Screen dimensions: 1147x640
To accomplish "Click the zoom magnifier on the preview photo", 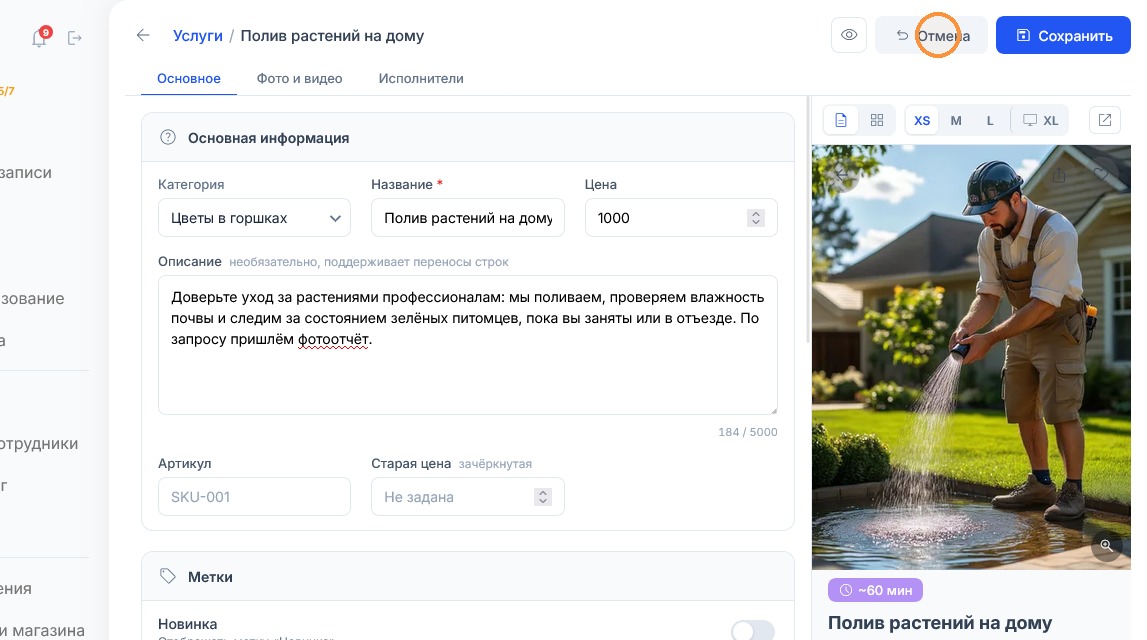I will coord(1106,546).
